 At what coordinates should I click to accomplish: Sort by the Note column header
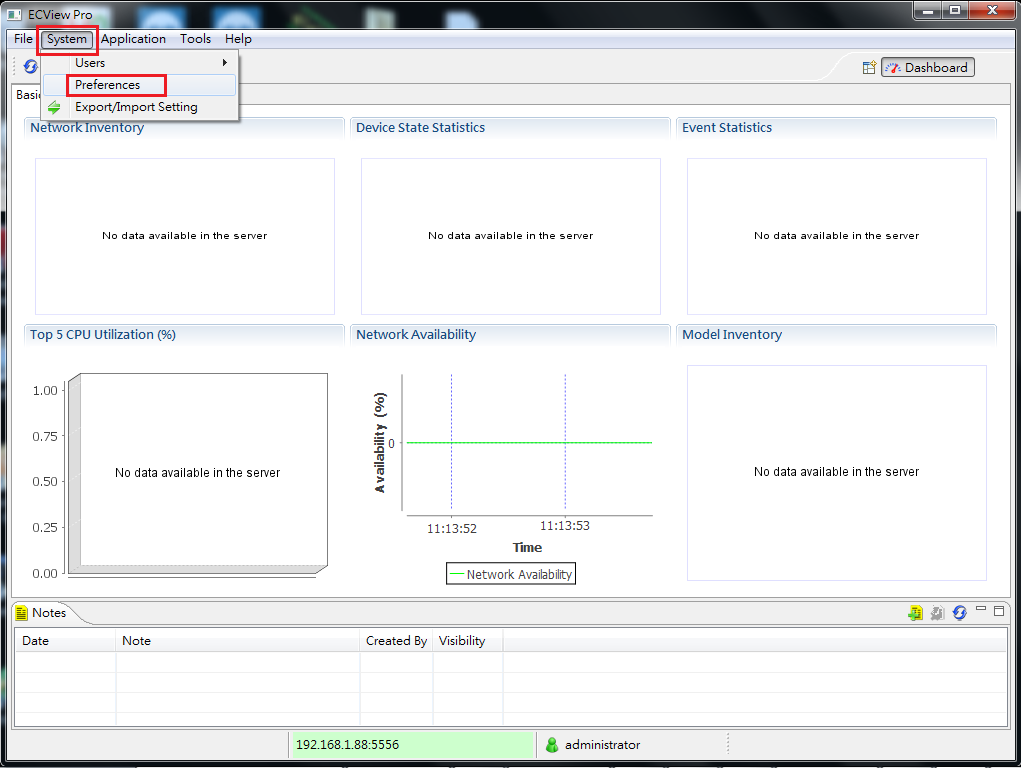click(x=238, y=641)
